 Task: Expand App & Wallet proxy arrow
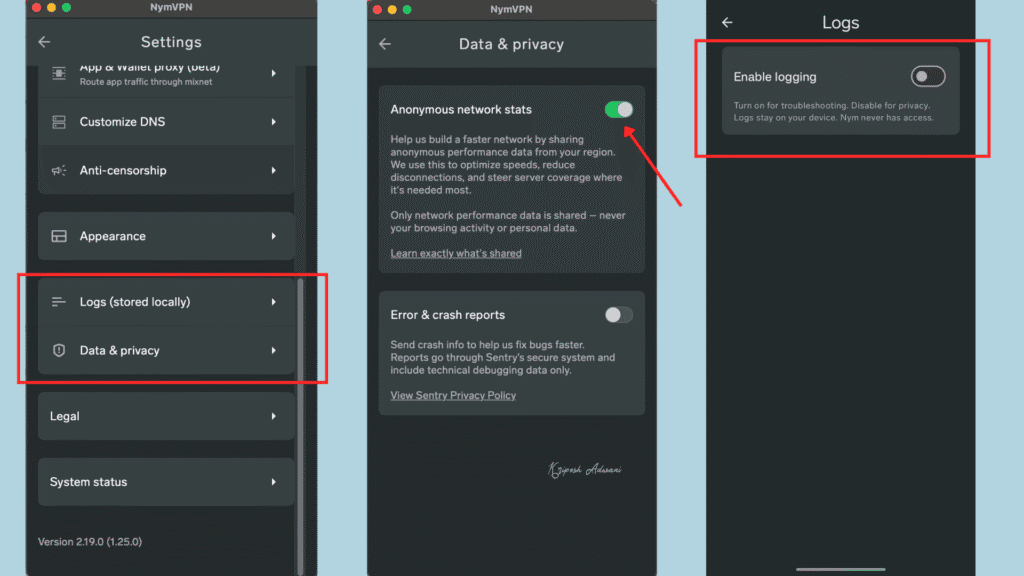(x=274, y=73)
